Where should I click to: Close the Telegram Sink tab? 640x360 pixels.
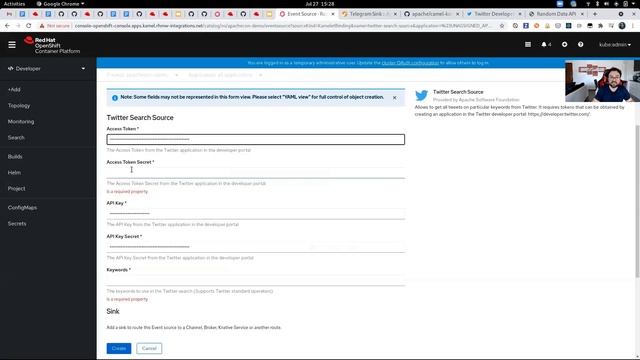point(395,14)
